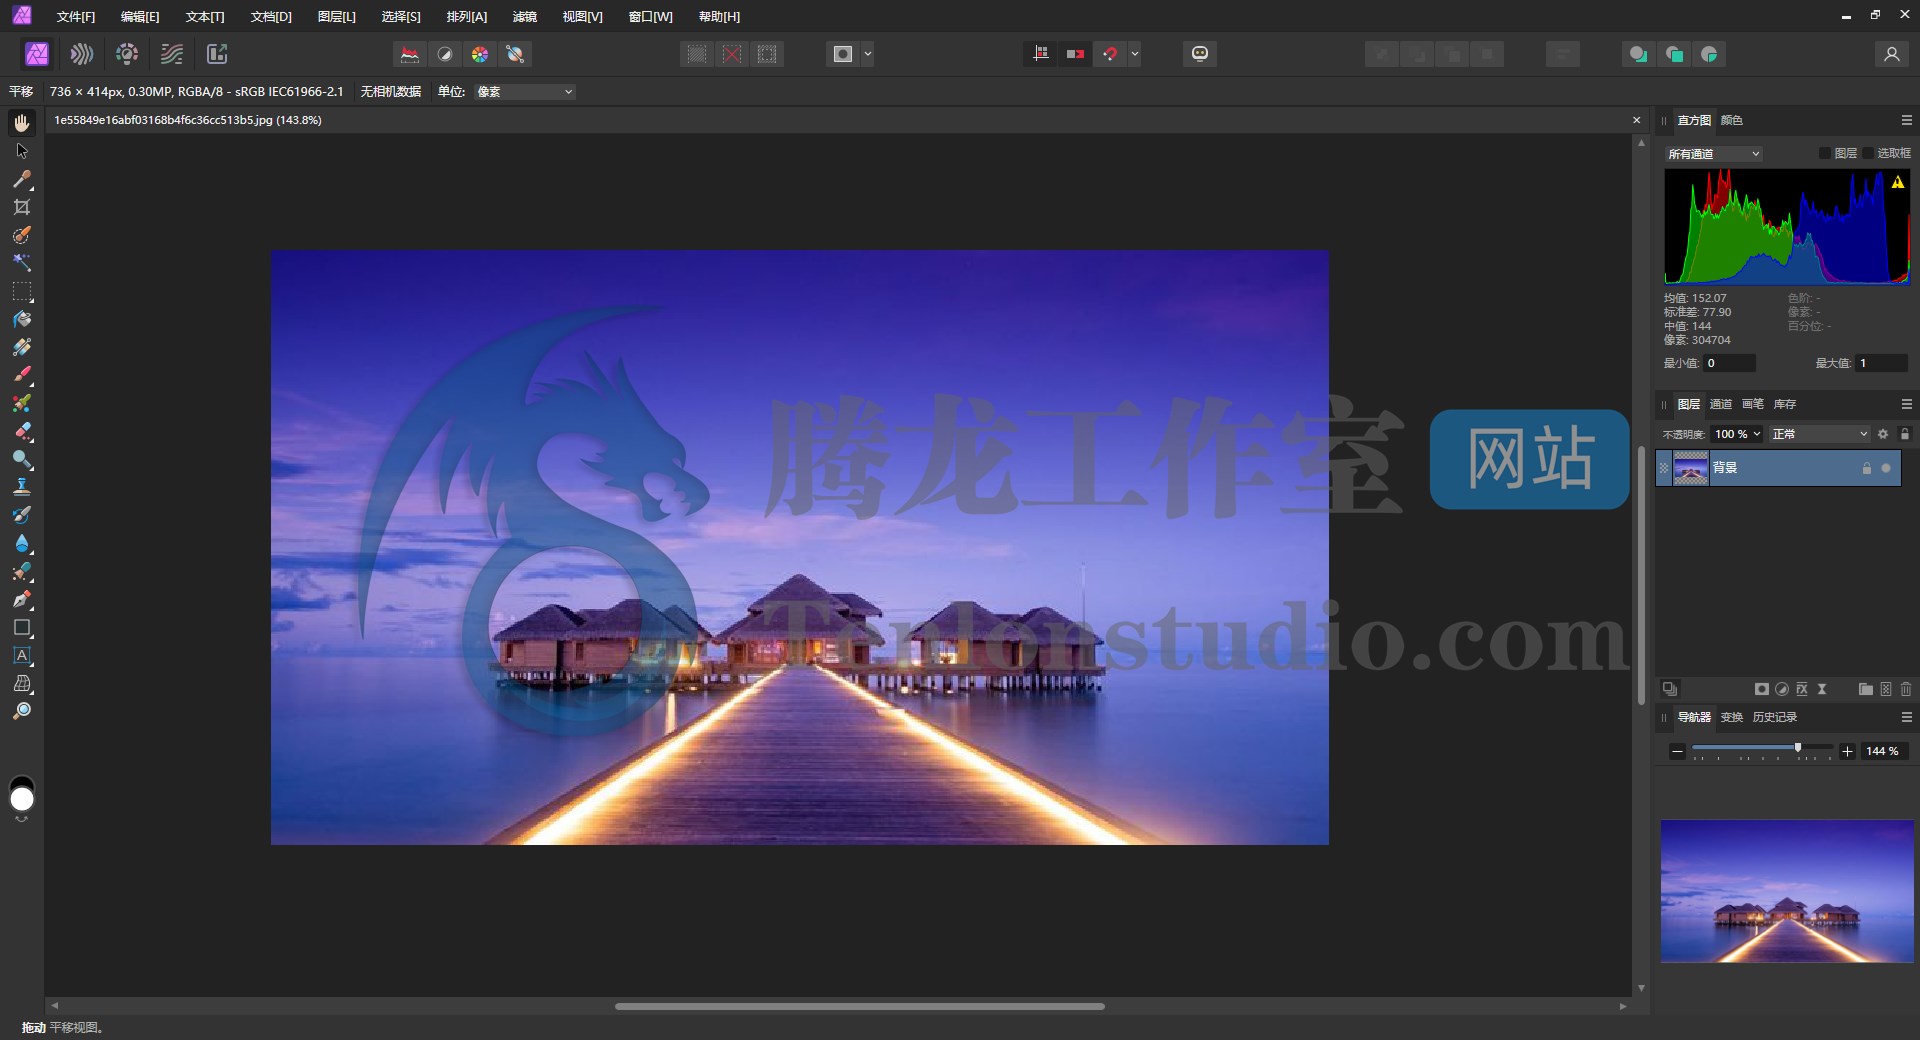Select the Blur (water drop) tool
The width and height of the screenshot is (1920, 1040).
(22, 543)
